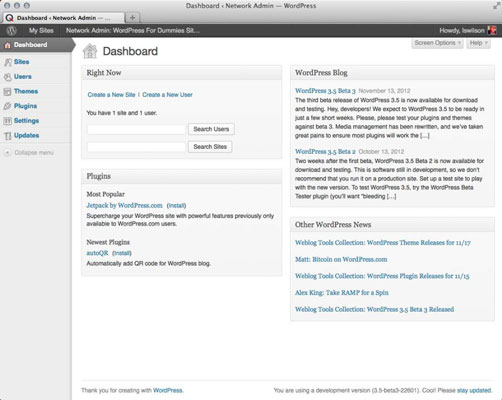Image resolution: width=502 pixels, height=400 pixels.
Task: Click the Users icon in sidebar
Action: [7, 77]
